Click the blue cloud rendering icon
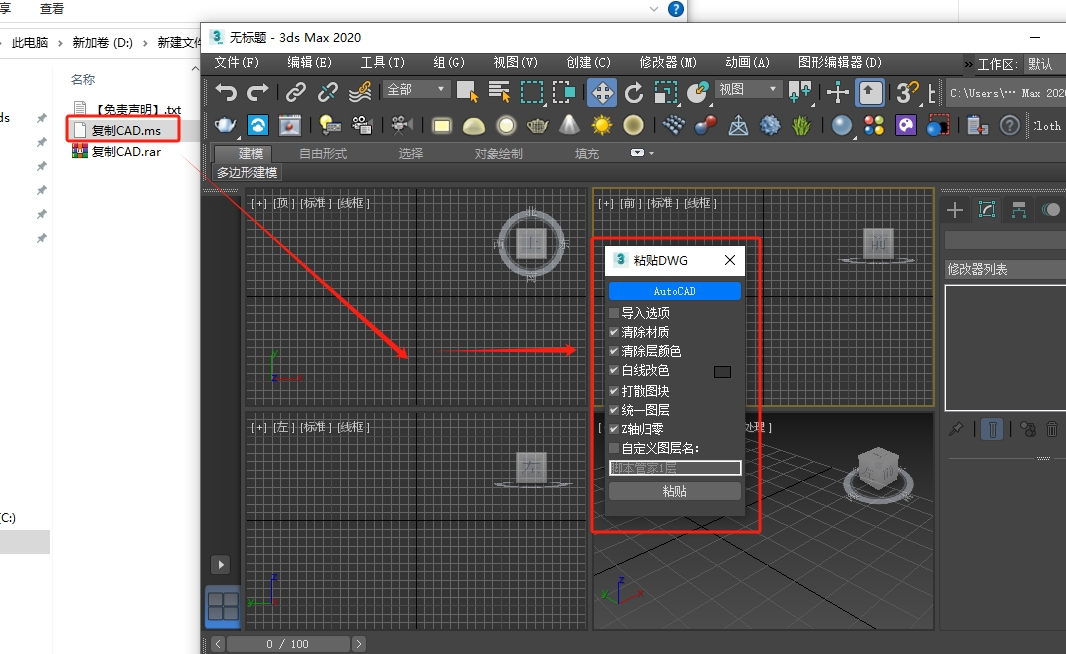Viewport: 1066px width, 654px height. click(258, 125)
